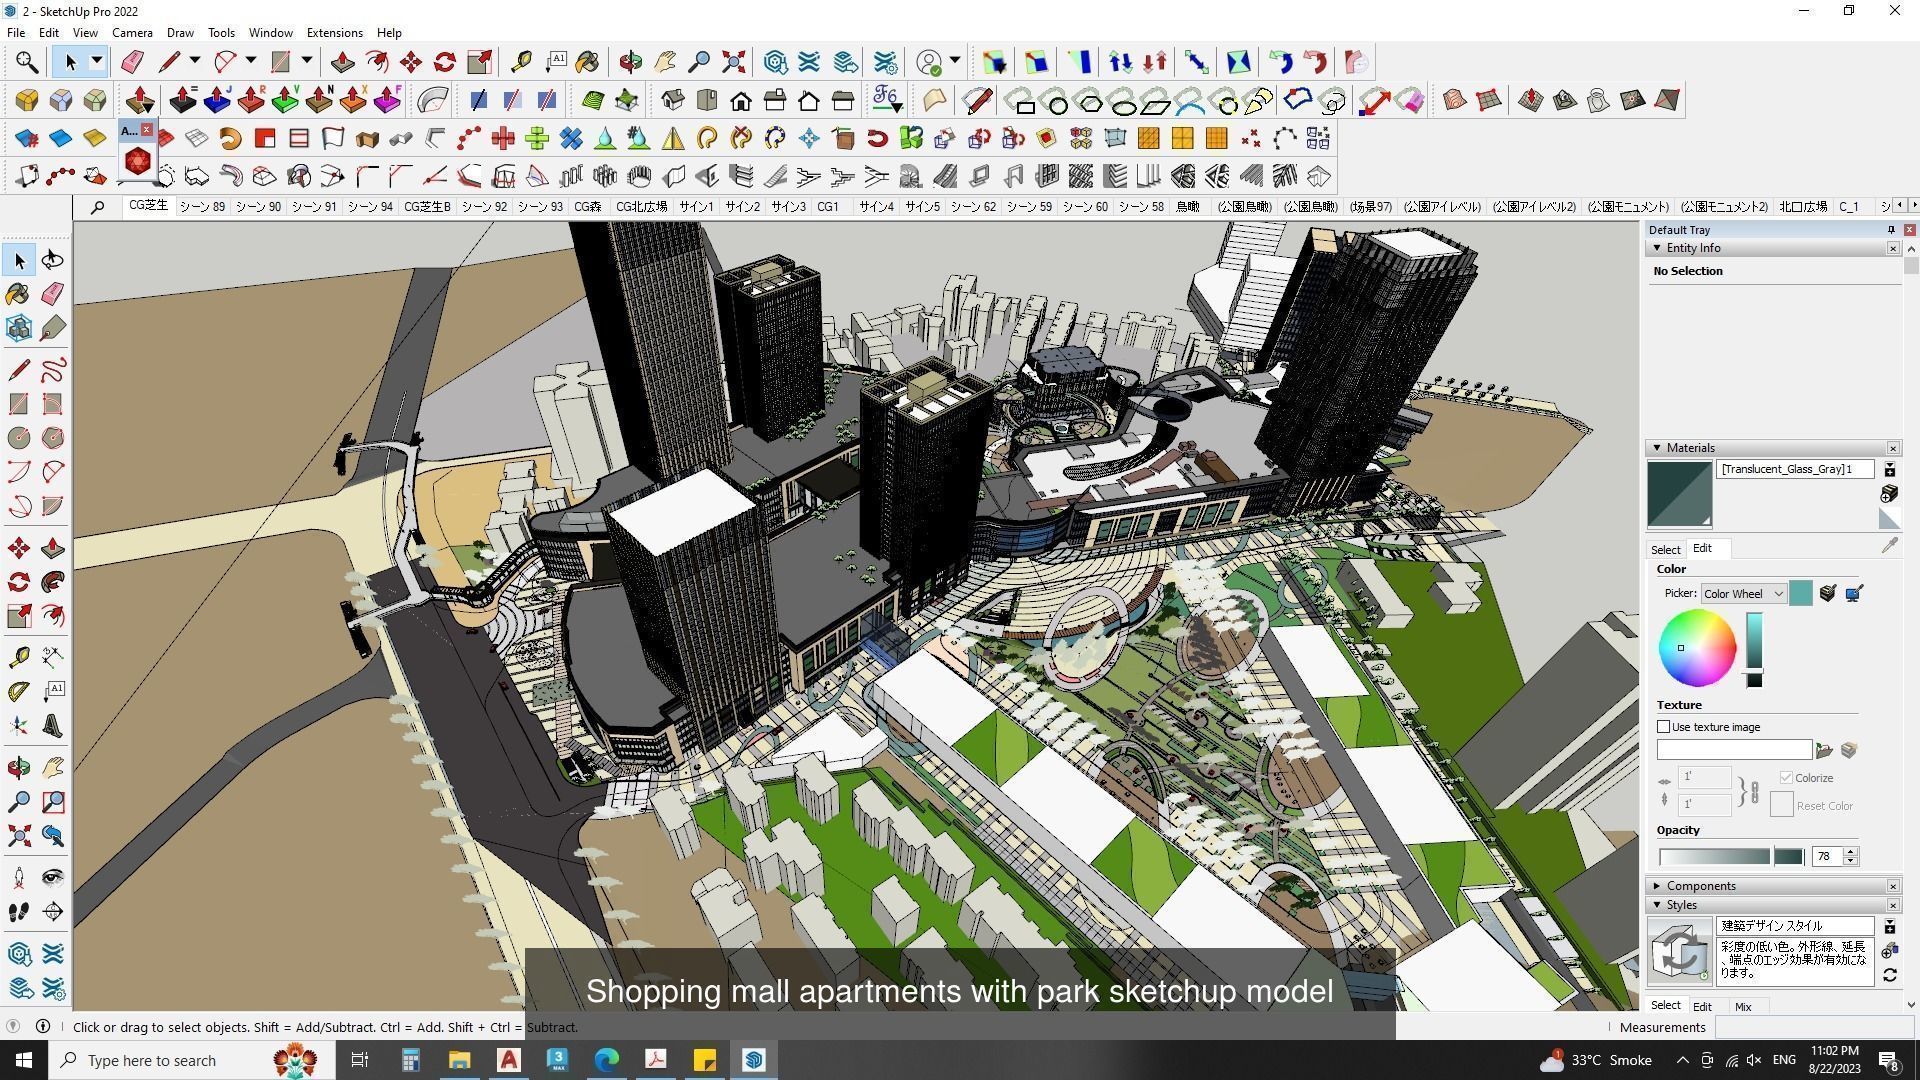Open File Explorer from the taskbar

pos(459,1060)
